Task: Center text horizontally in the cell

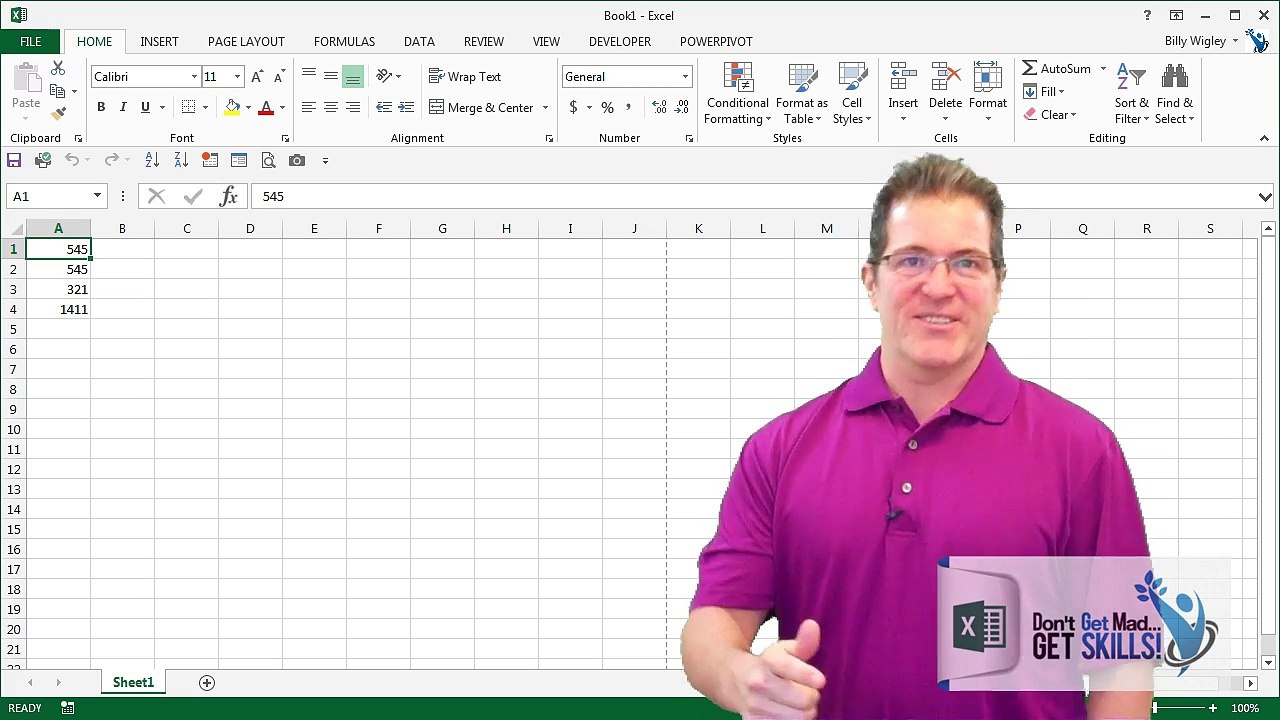Action: 331,107
